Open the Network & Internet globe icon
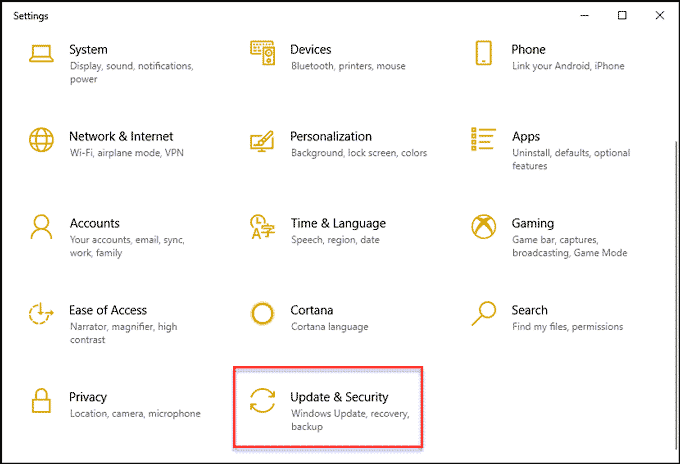680x464 pixels. tap(41, 140)
